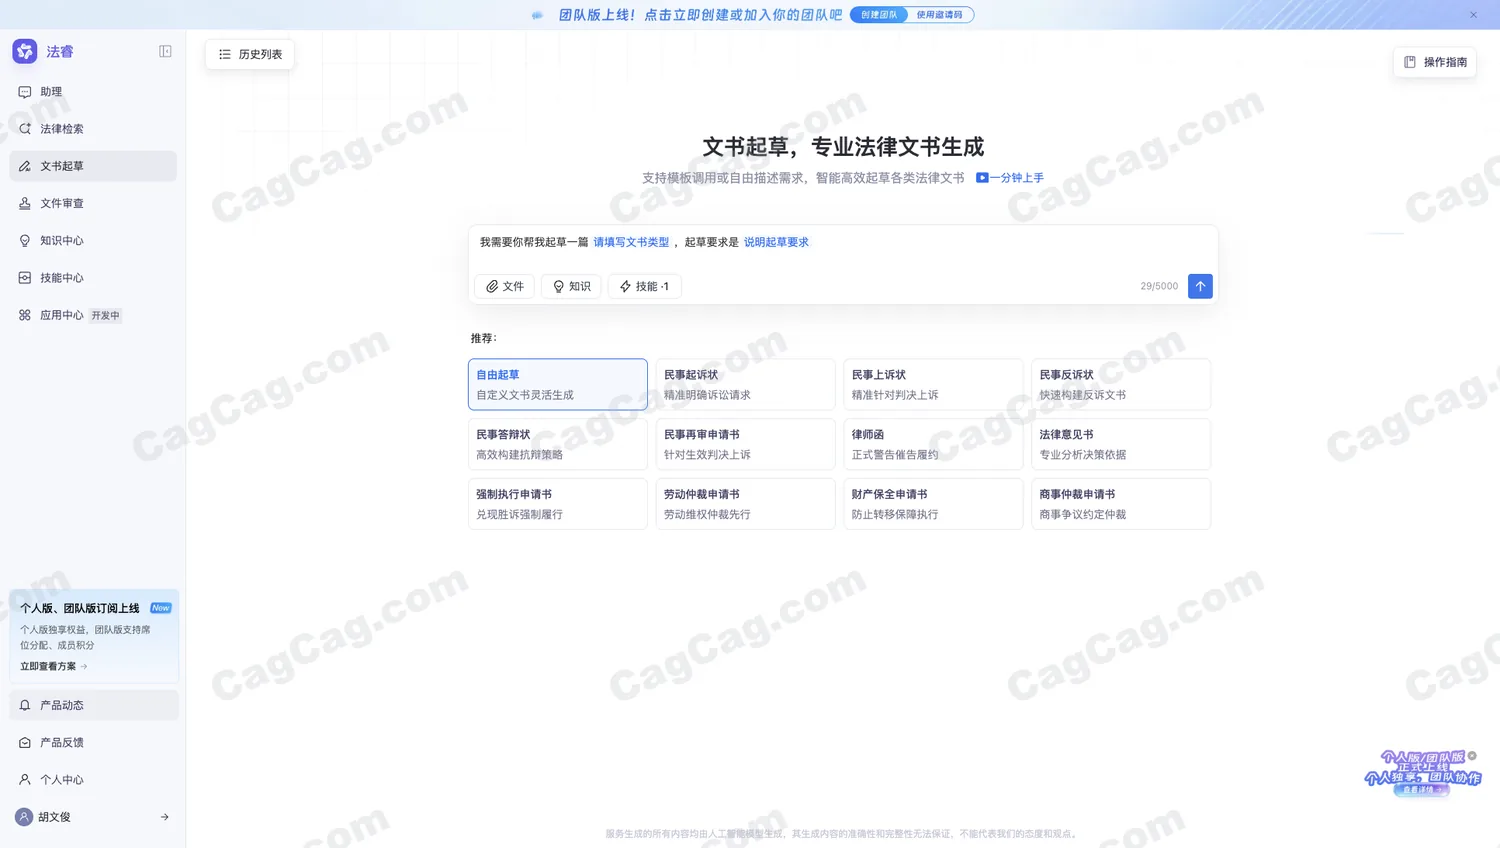Choose the 财产保全申请书 template
Viewport: 1500px width, 848px height.
[934, 504]
